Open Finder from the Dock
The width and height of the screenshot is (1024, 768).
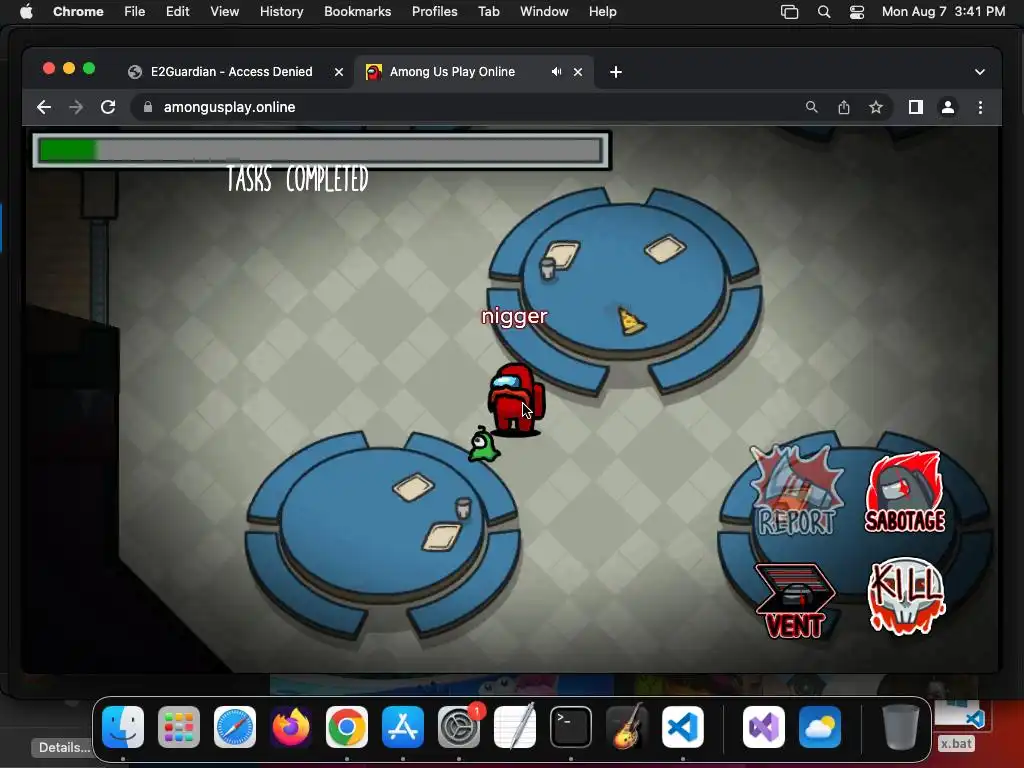click(123, 727)
